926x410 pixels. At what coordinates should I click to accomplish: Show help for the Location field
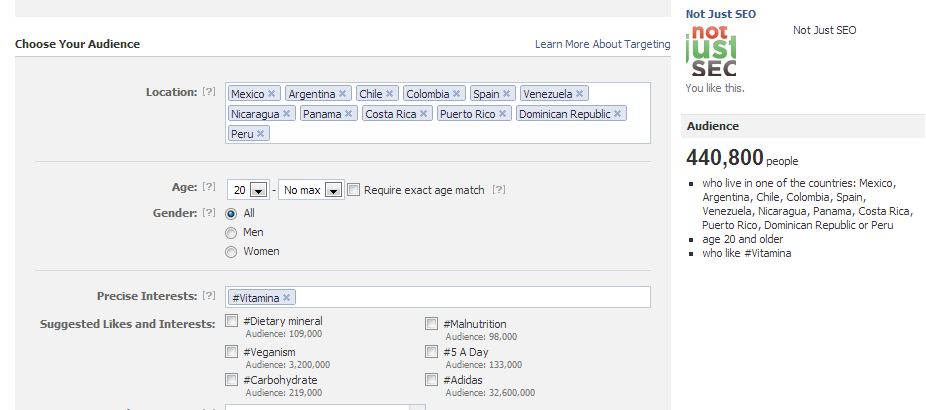point(209,92)
